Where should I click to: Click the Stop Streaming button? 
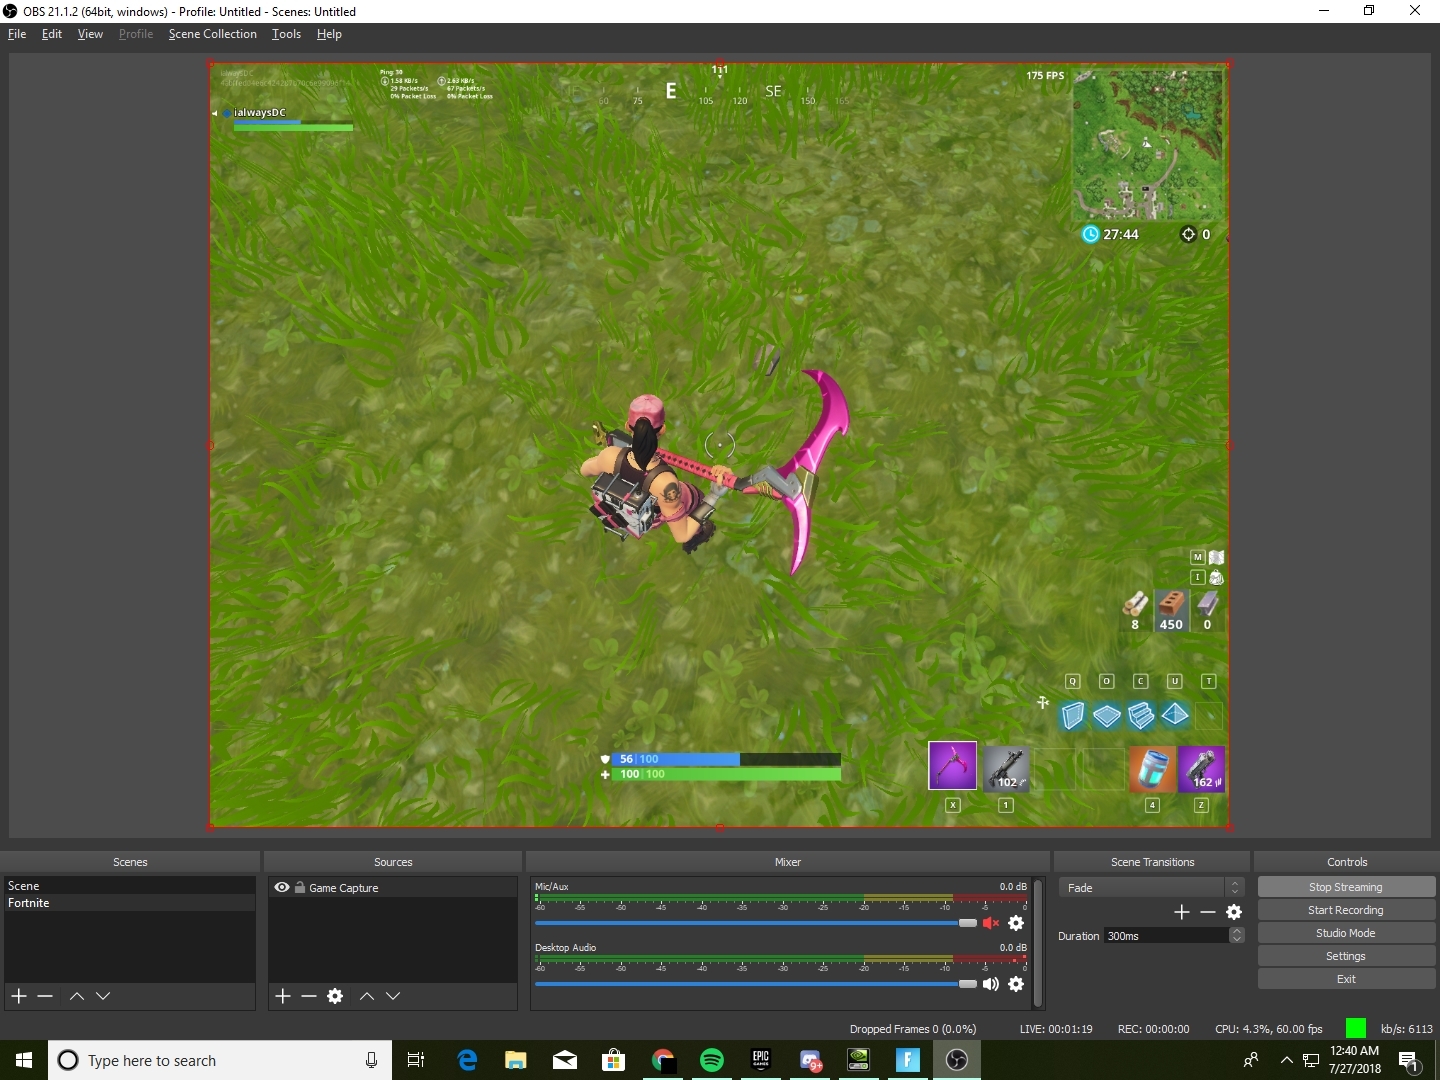coord(1346,887)
